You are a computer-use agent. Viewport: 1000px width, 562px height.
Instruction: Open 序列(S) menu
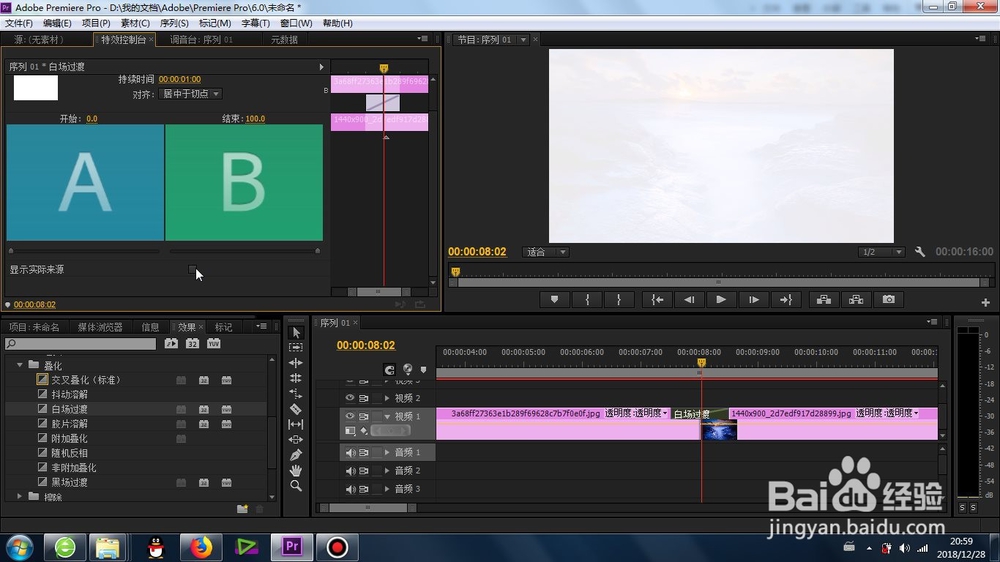[x=174, y=23]
